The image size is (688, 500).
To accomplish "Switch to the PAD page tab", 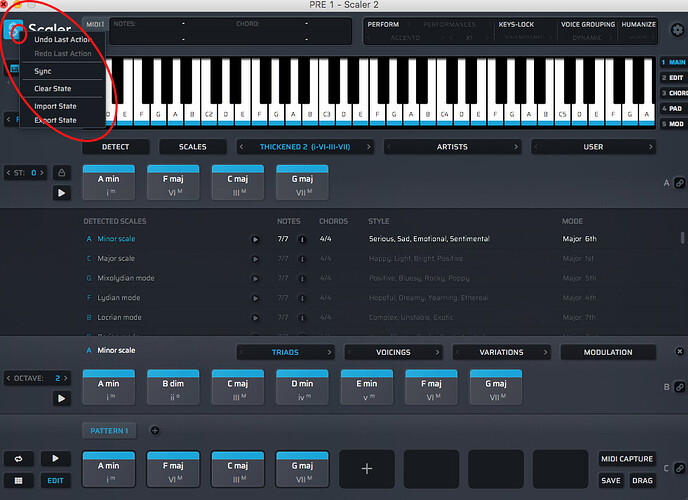I will tap(674, 108).
